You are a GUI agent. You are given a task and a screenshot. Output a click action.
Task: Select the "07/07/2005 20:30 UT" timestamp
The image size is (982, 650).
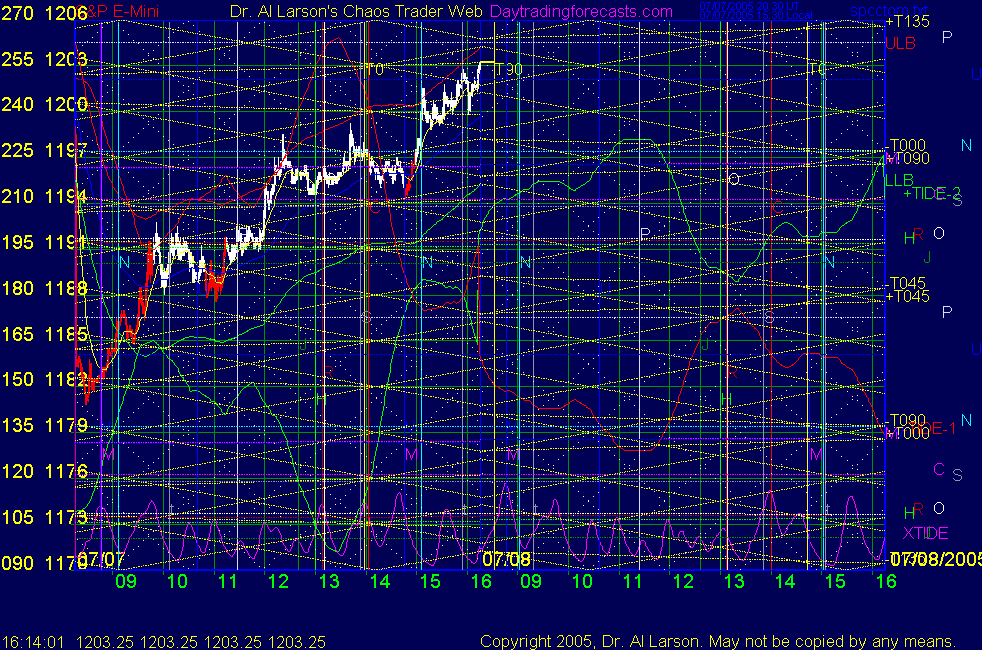(x=749, y=6)
